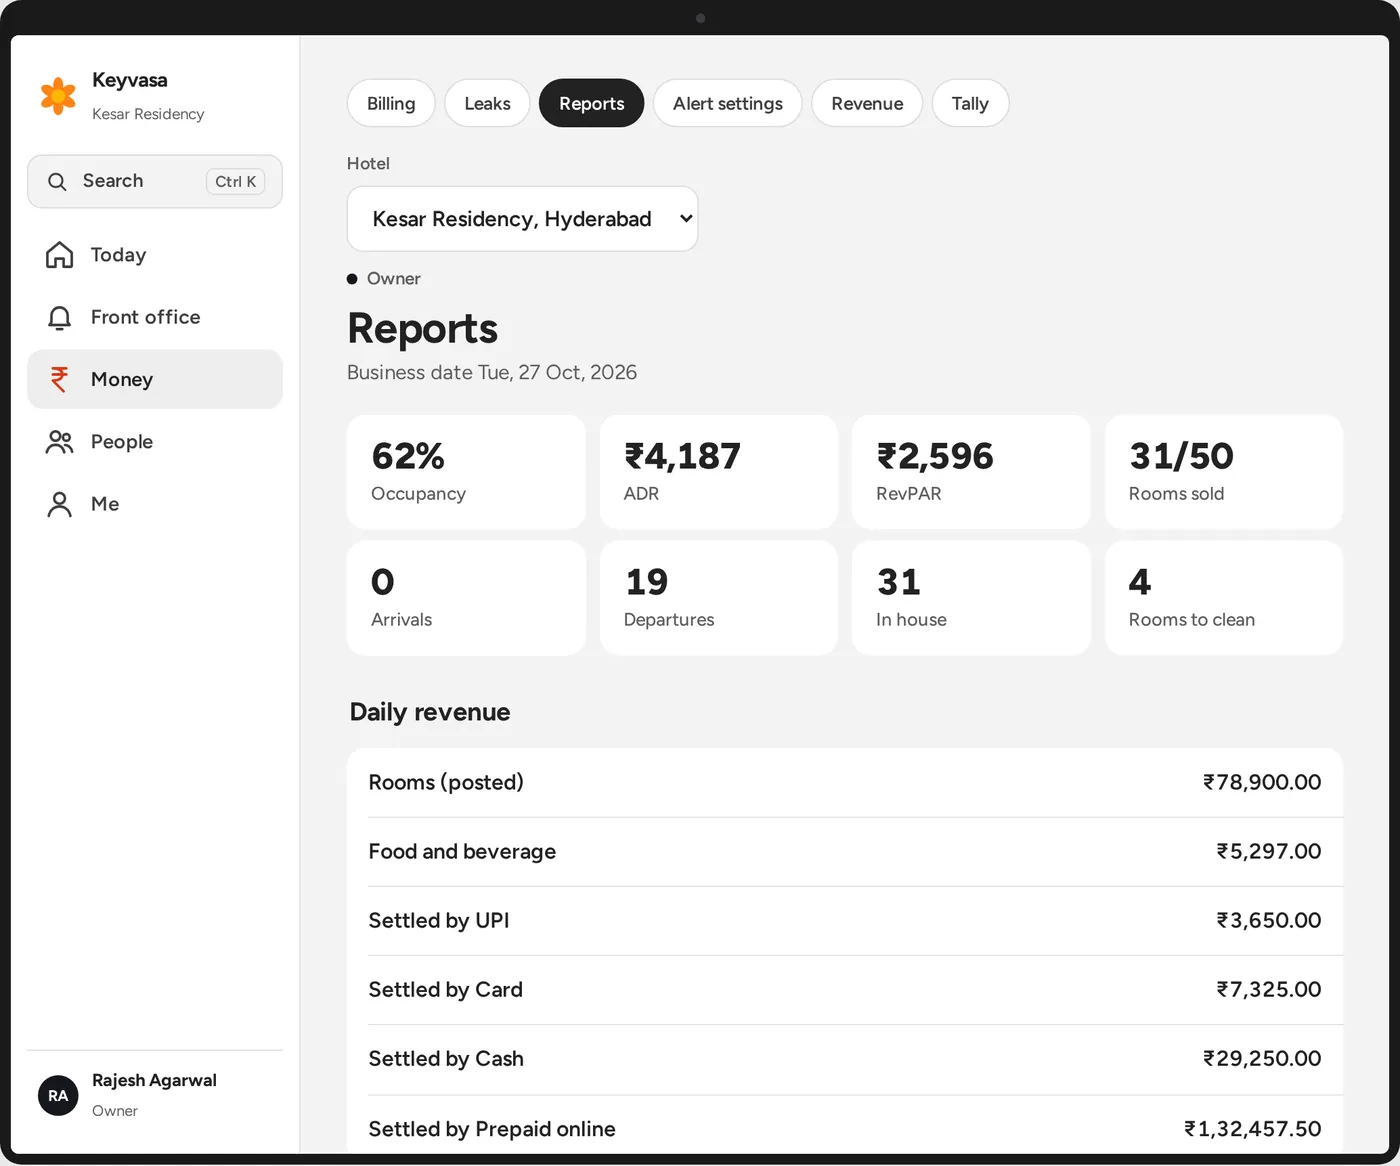1400x1166 pixels.
Task: Click the ₹1,32,457.50 Prepaid online amount
Action: pyautogui.click(x=1253, y=1129)
